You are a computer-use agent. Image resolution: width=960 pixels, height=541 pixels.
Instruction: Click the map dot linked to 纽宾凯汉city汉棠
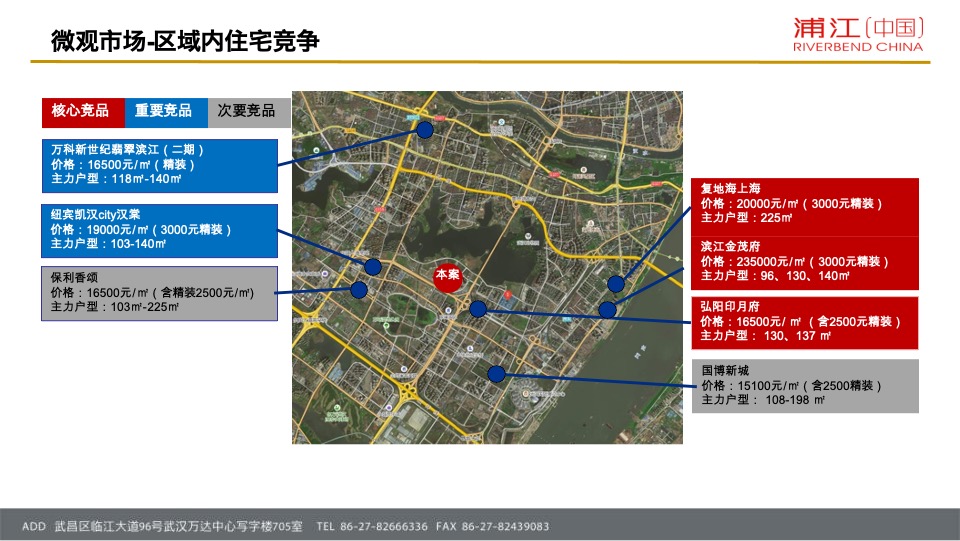373,267
